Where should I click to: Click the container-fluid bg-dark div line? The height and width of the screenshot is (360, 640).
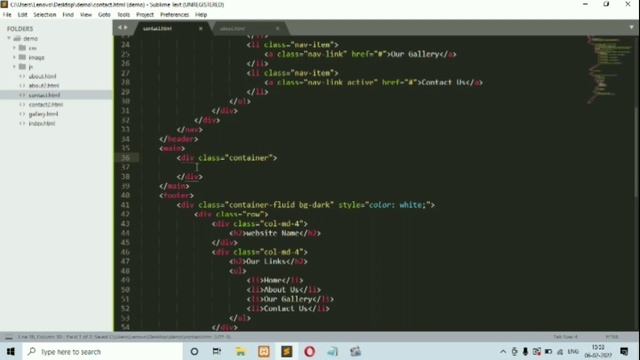coord(306,205)
